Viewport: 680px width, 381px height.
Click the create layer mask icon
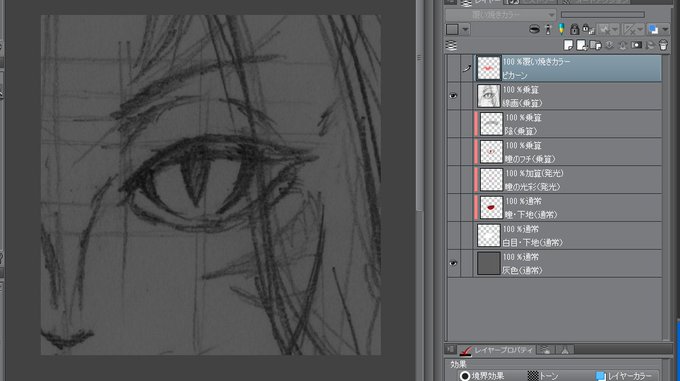pyautogui.click(x=636, y=46)
